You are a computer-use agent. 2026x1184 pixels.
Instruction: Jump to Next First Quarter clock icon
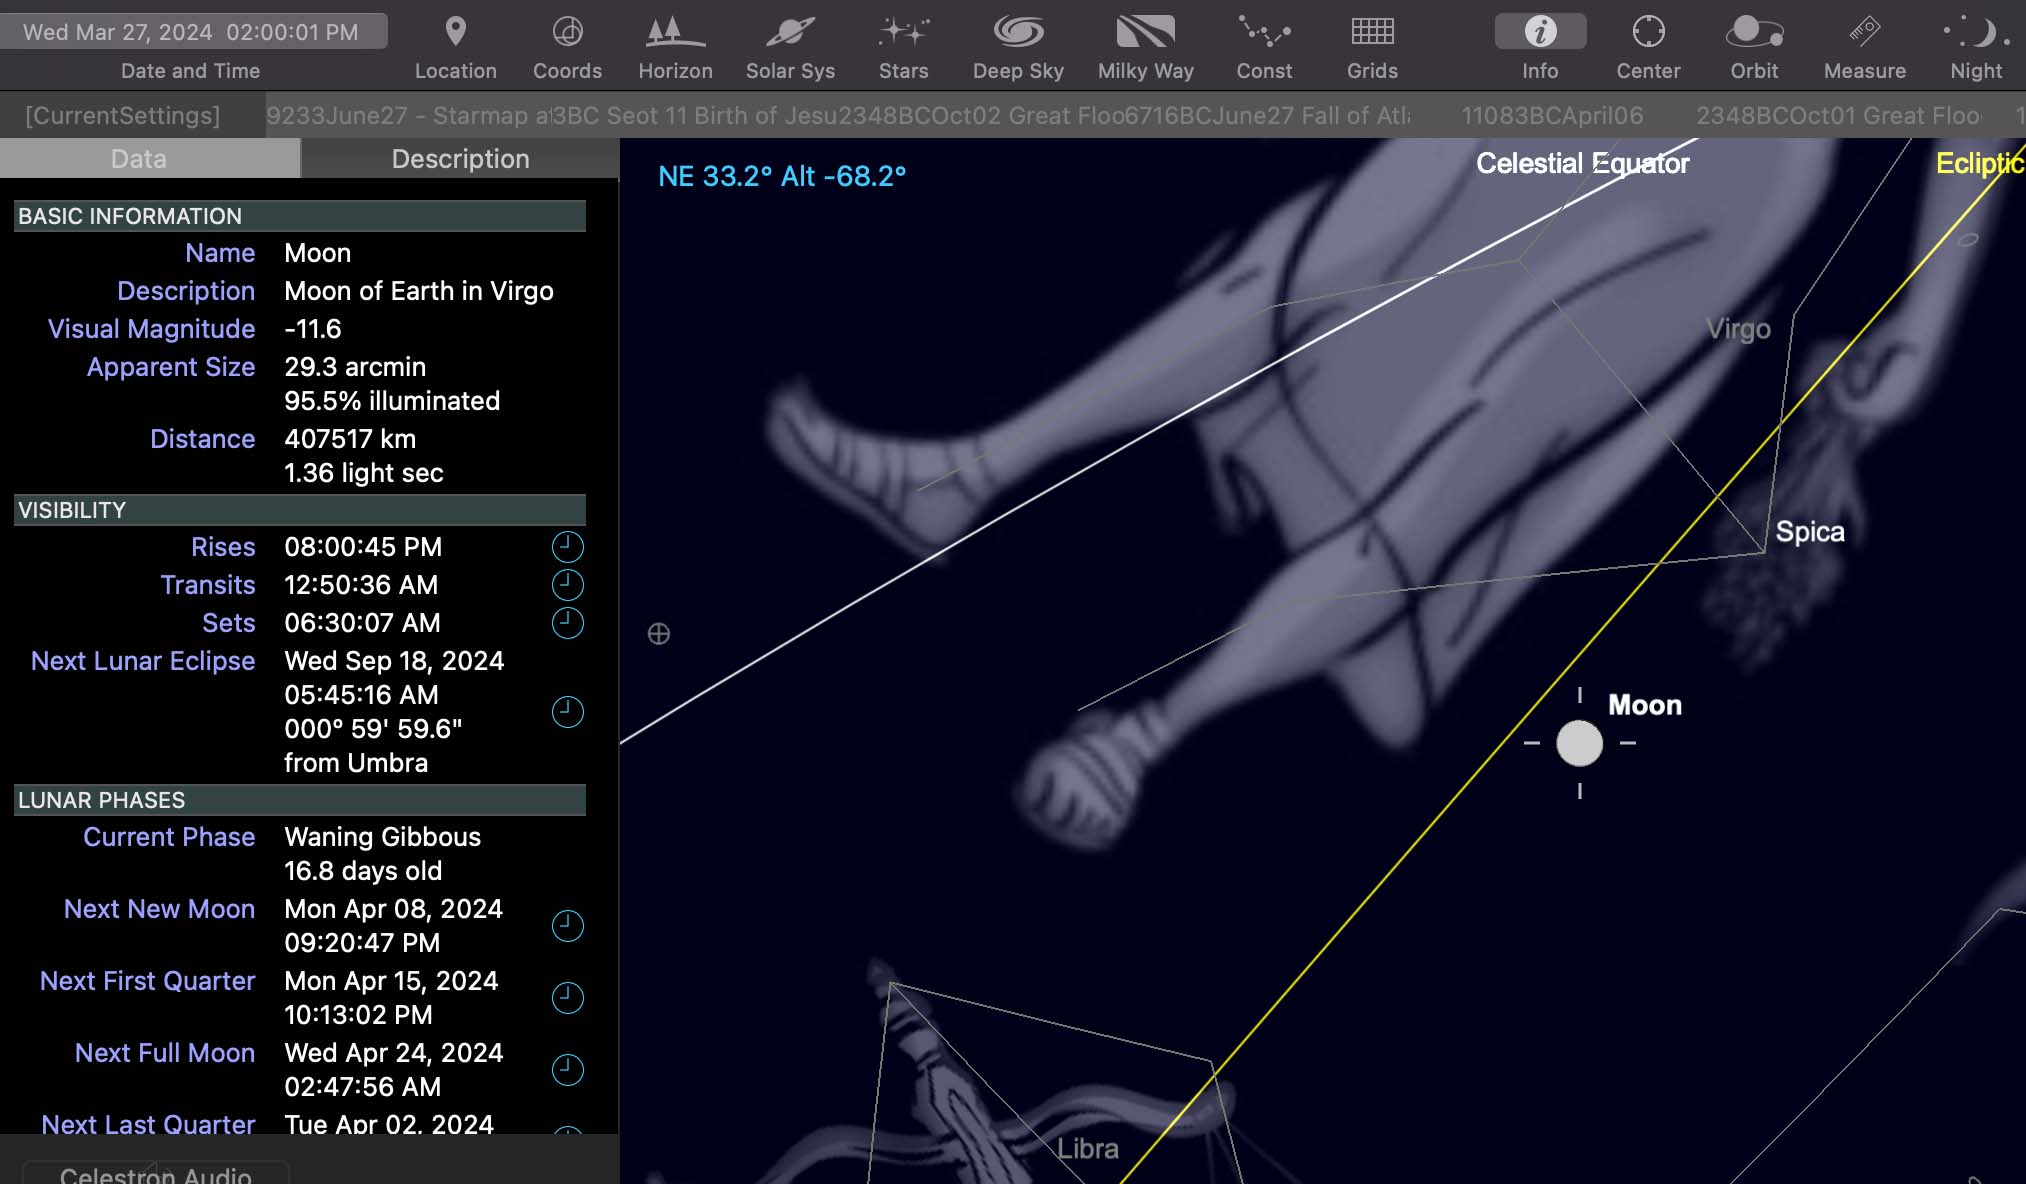tap(567, 998)
